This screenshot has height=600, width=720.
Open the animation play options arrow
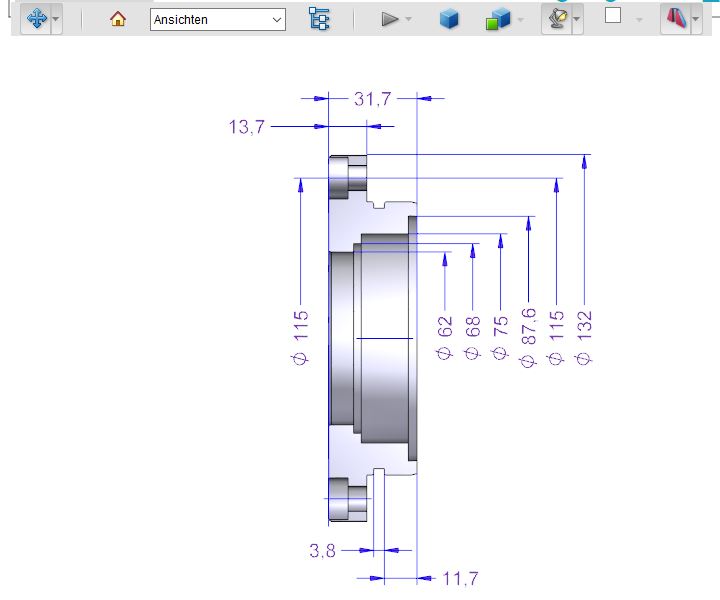[x=408, y=19]
